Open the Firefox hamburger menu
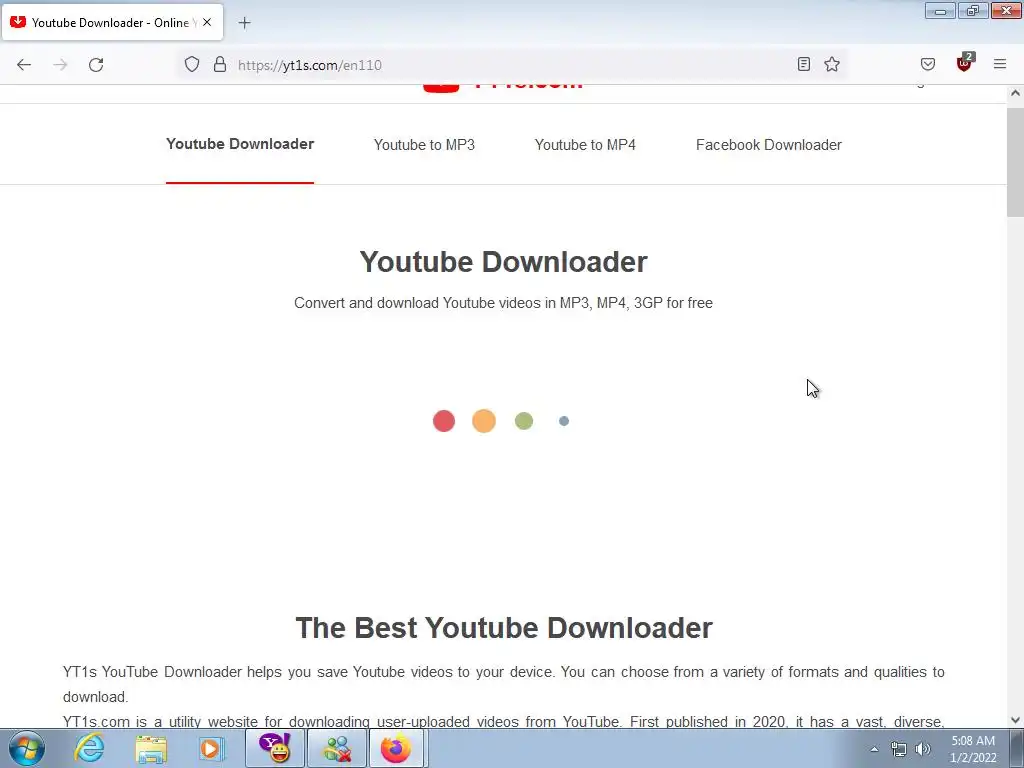Screen dimensions: 1024x768 coord(1000,64)
